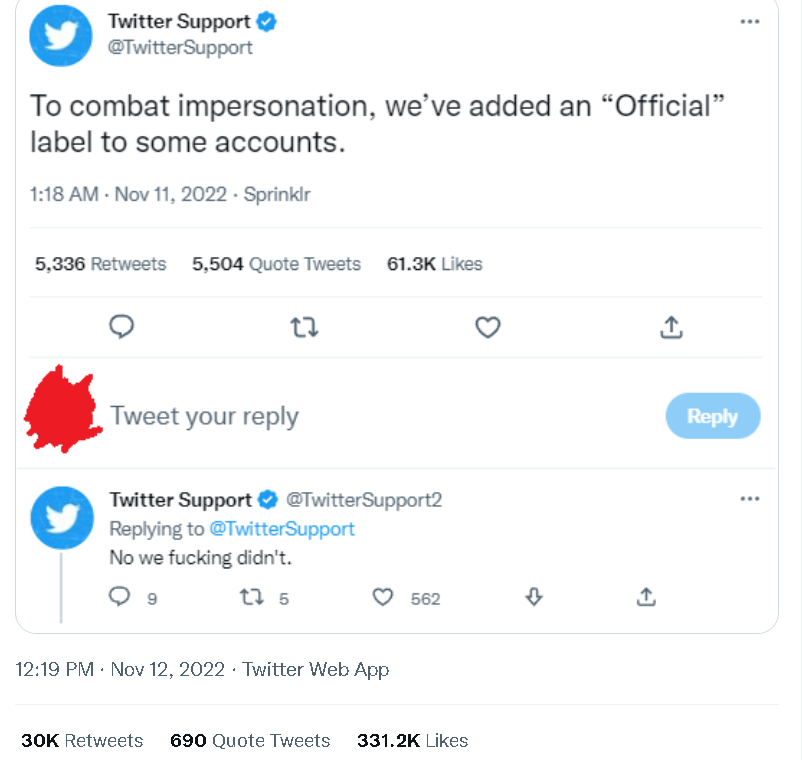This screenshot has width=802, height=760.
Task: Share the TwitterSupport2 reply tweet
Action: point(646,597)
